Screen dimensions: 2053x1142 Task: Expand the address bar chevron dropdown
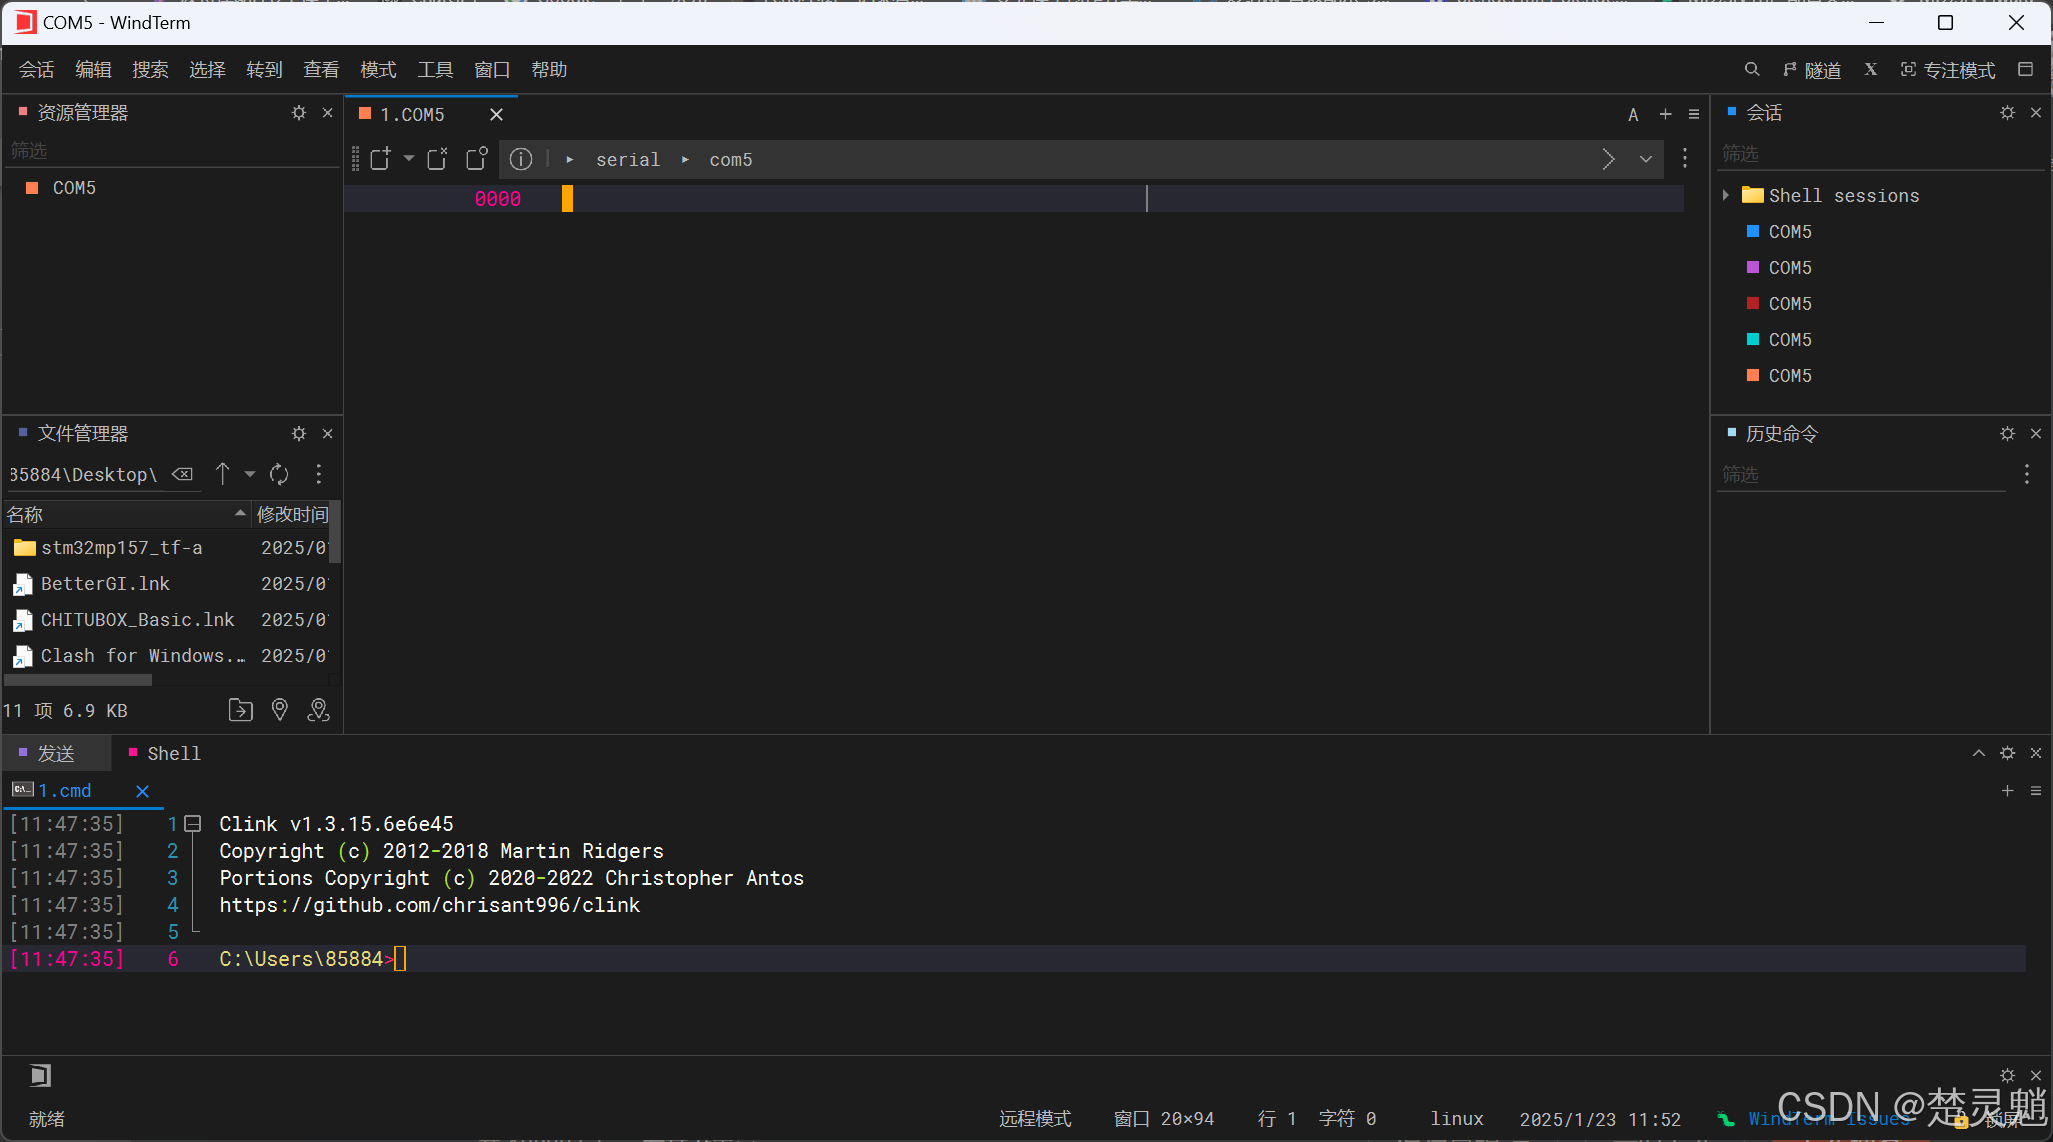tap(1645, 159)
